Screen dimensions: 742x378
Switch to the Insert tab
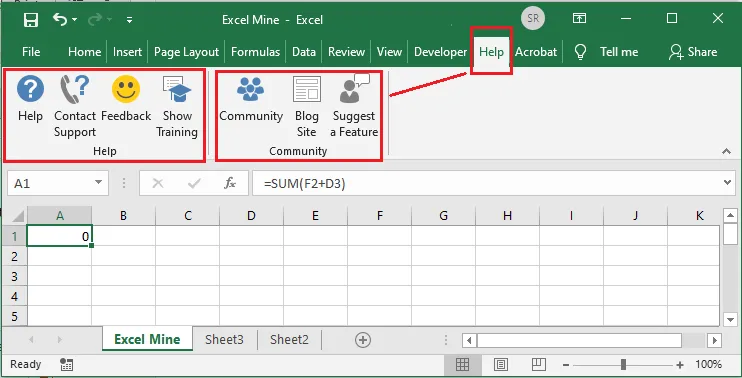(127, 52)
